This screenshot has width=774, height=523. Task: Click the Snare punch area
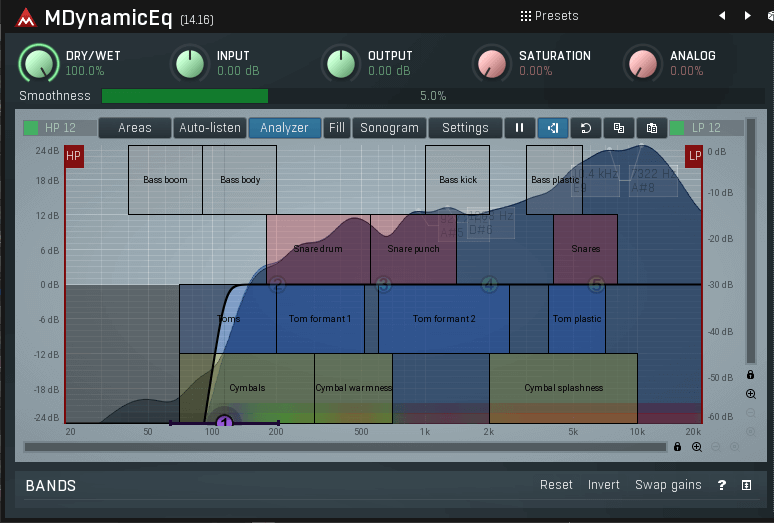[413, 249]
